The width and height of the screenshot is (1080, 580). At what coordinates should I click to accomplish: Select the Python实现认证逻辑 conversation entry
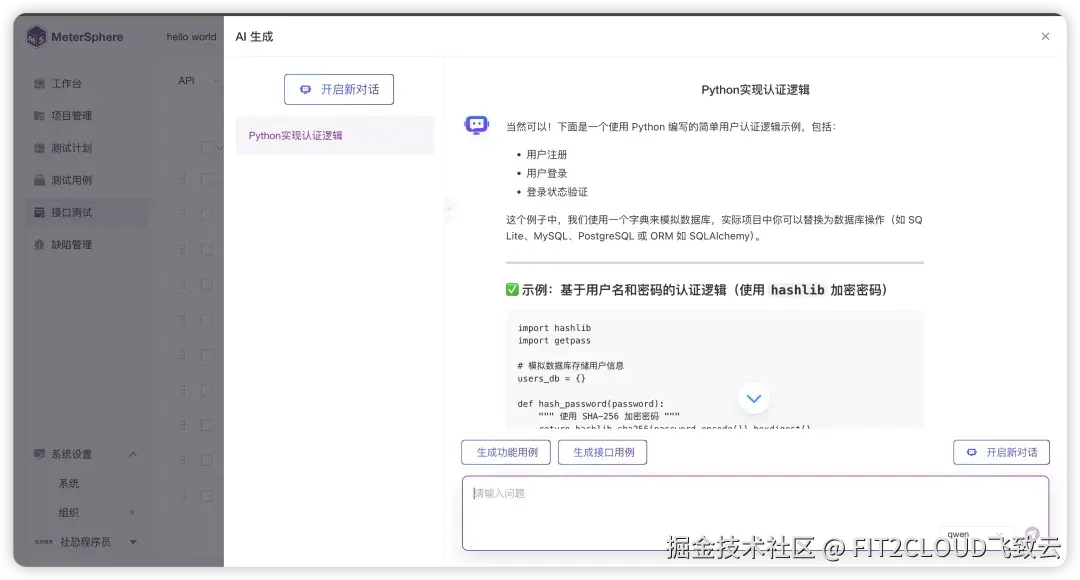335,136
